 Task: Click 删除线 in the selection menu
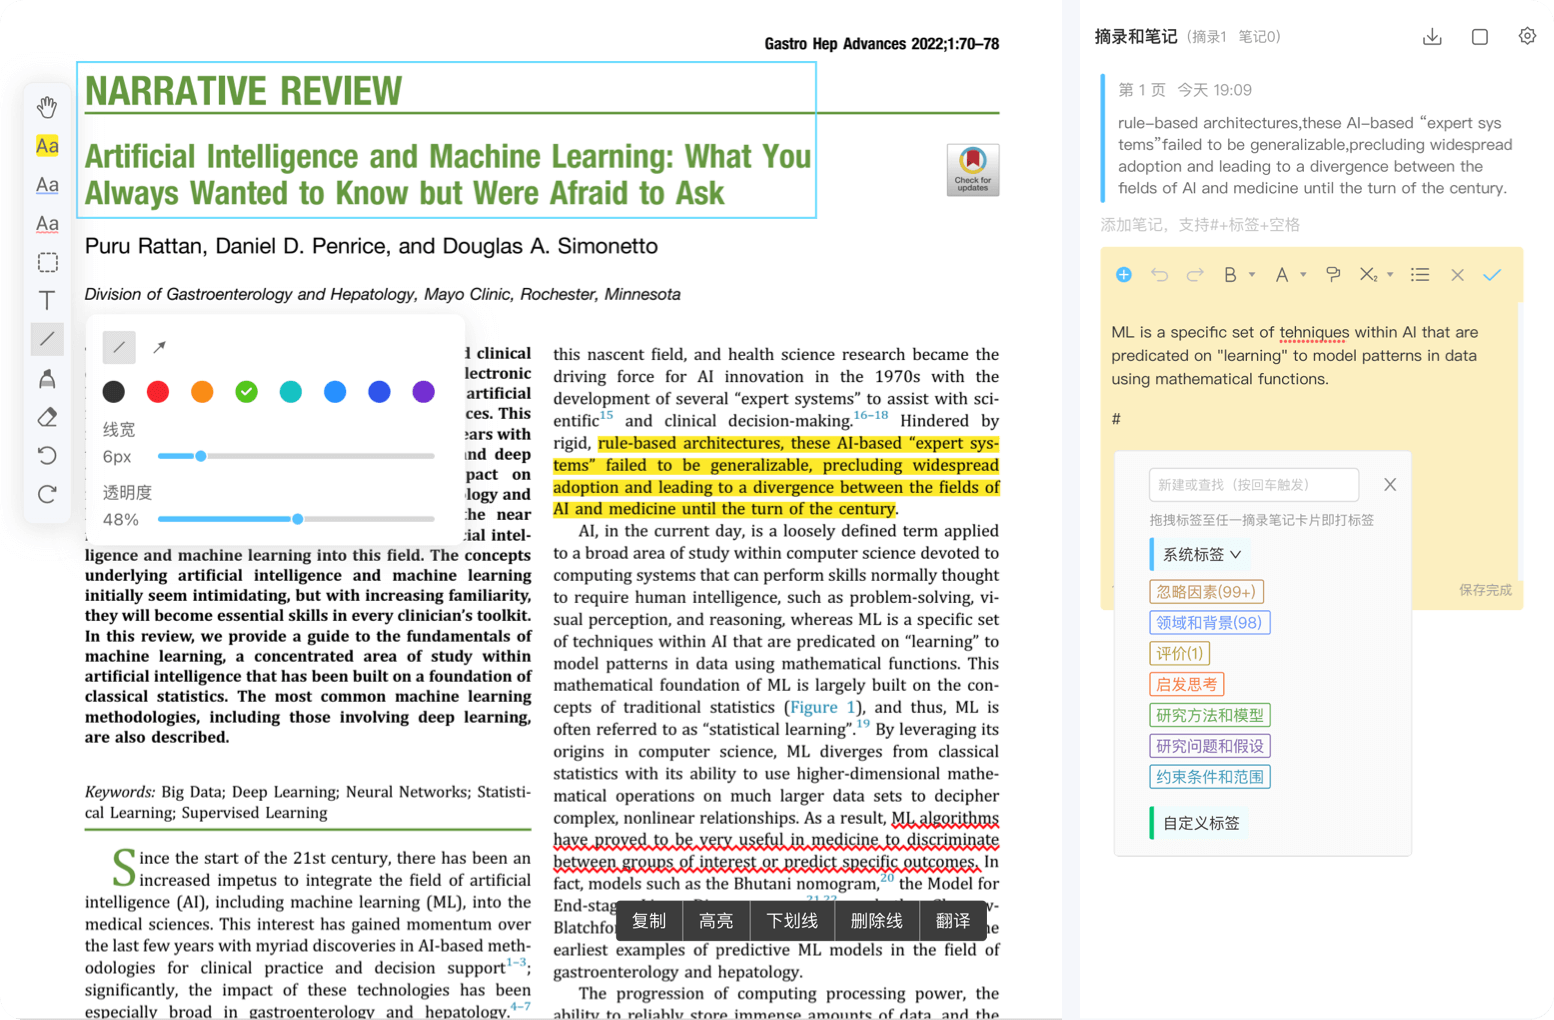click(x=876, y=921)
